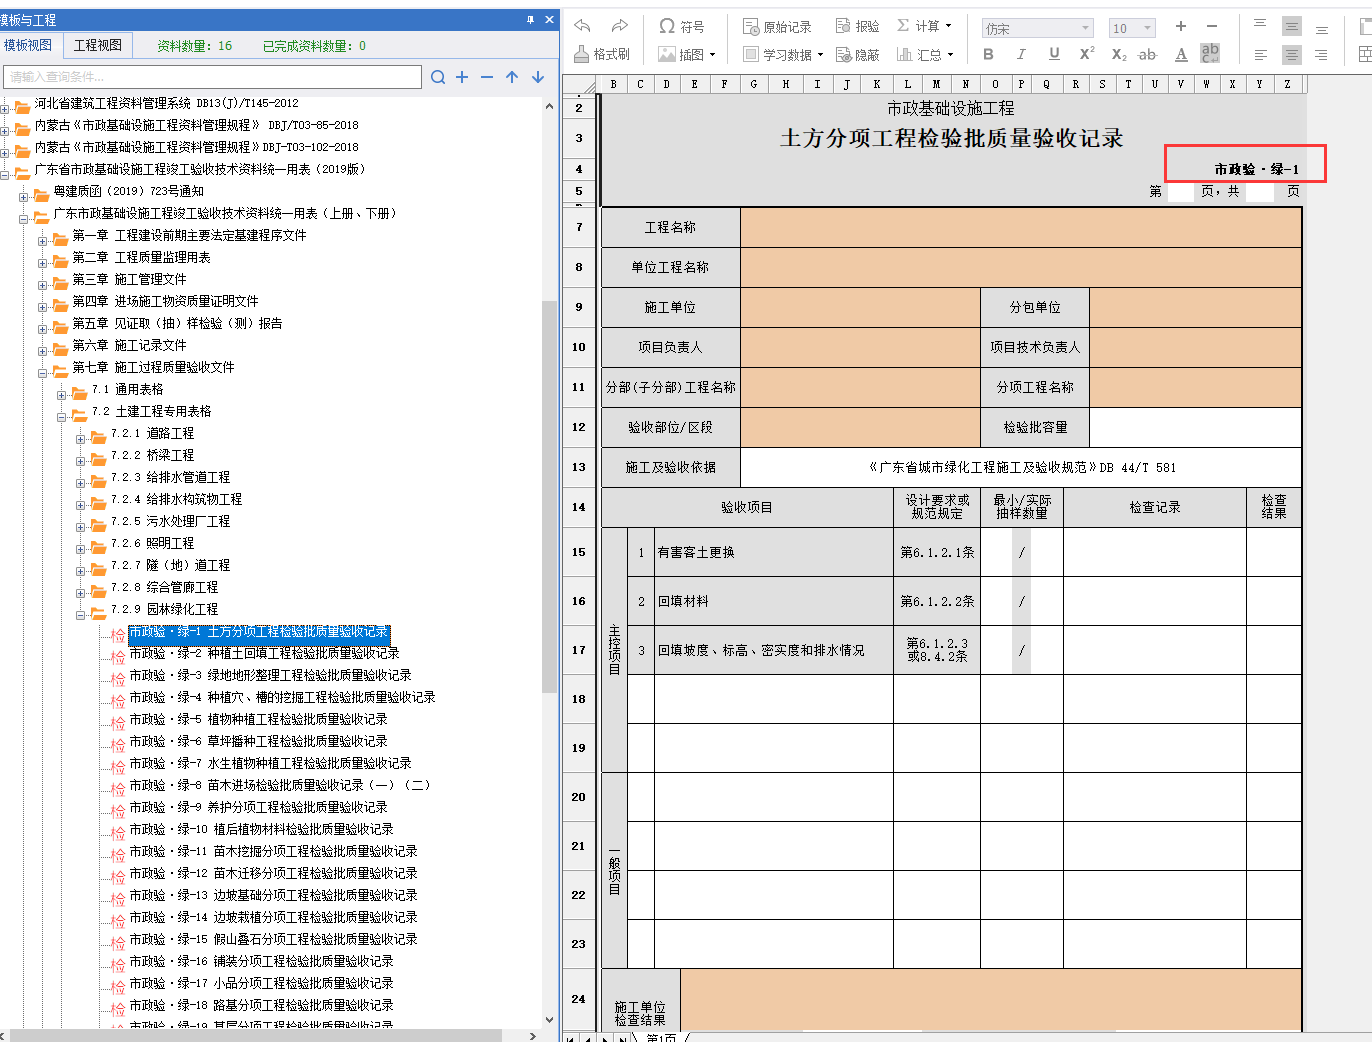Toggle bold formatting

tap(988, 54)
